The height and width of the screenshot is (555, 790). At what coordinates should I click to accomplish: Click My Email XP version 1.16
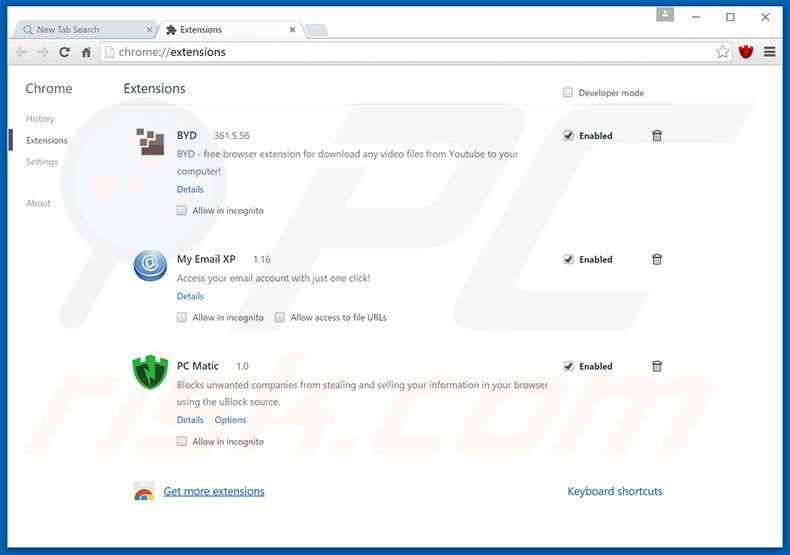click(x=262, y=259)
